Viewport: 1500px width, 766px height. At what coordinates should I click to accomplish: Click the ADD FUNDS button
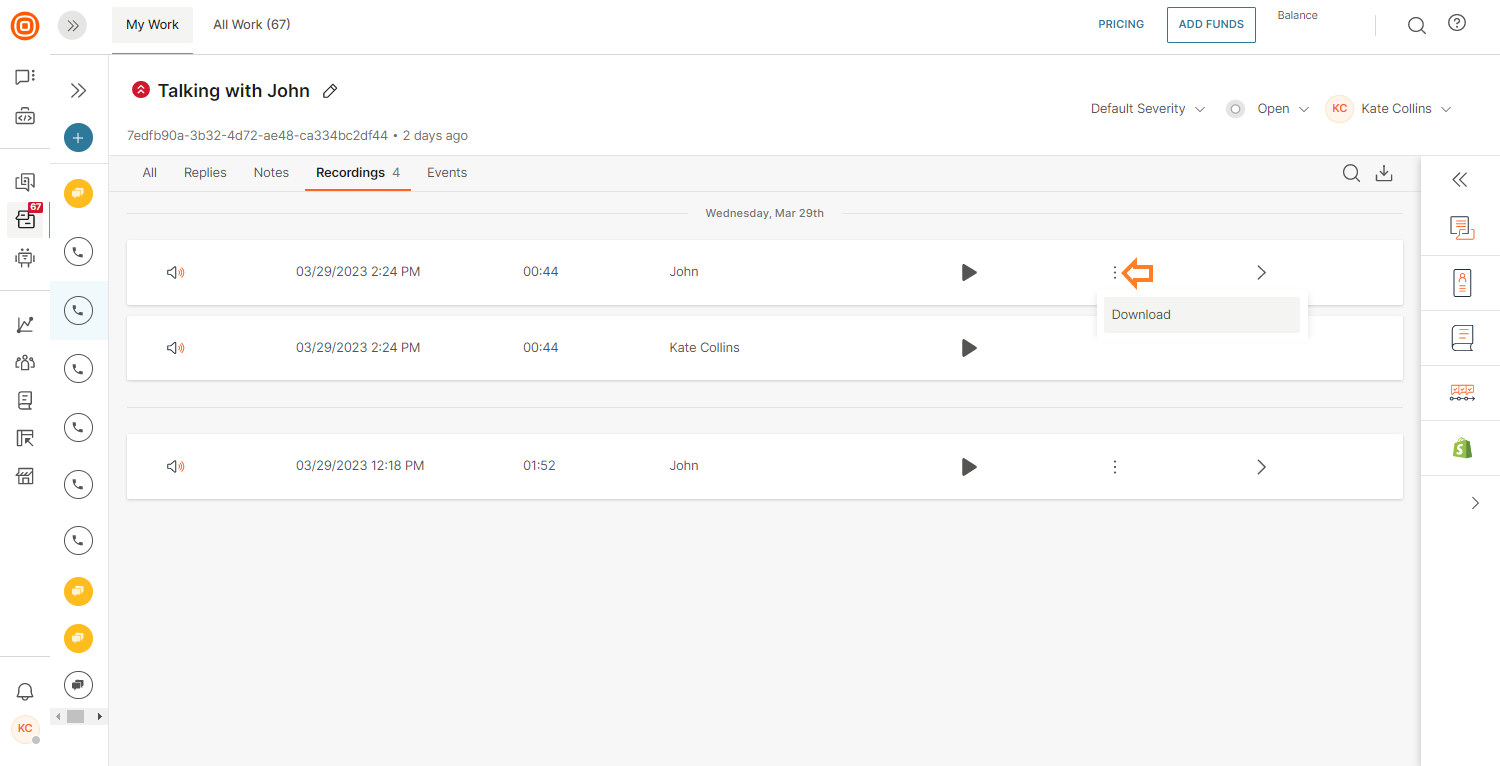click(x=1211, y=24)
